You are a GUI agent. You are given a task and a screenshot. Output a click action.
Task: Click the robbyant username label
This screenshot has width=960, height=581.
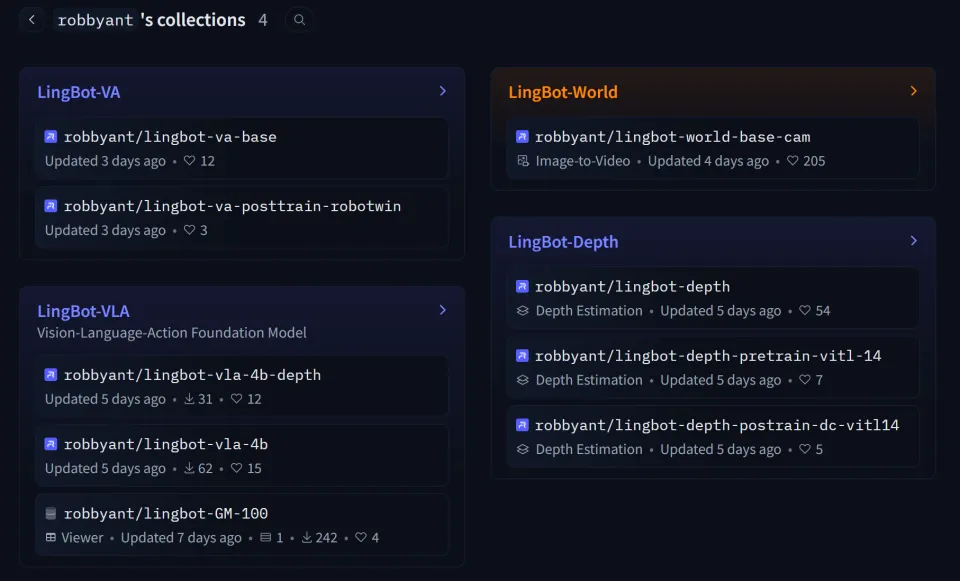coord(94,20)
